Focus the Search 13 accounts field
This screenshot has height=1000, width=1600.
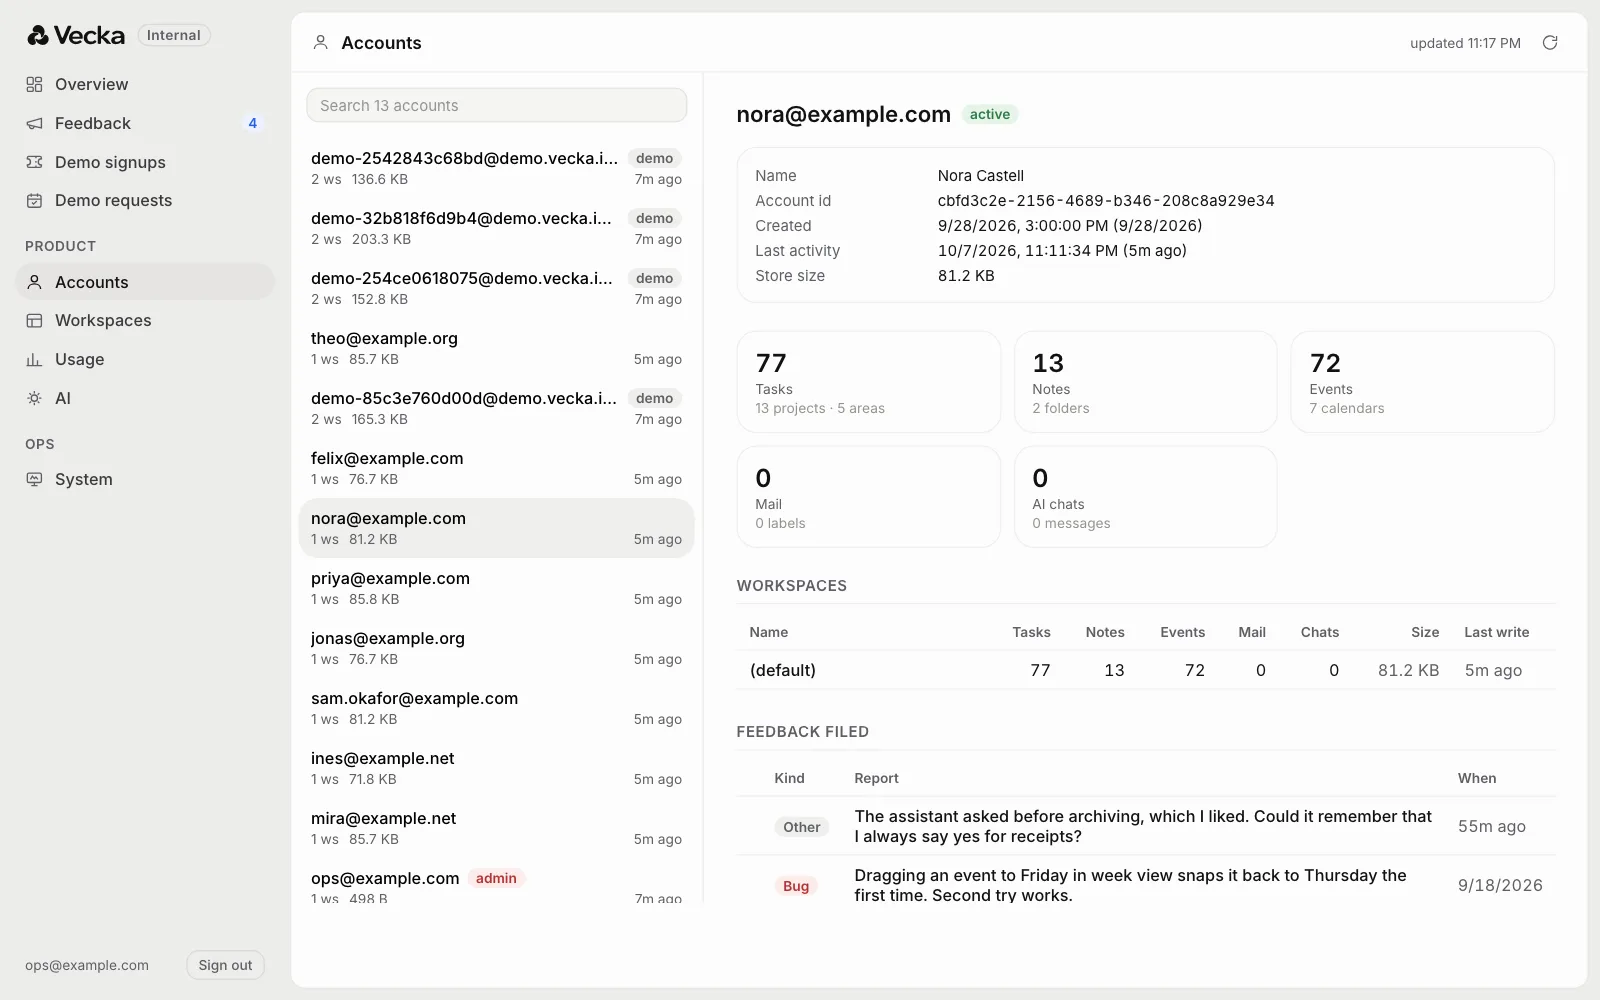click(x=496, y=106)
